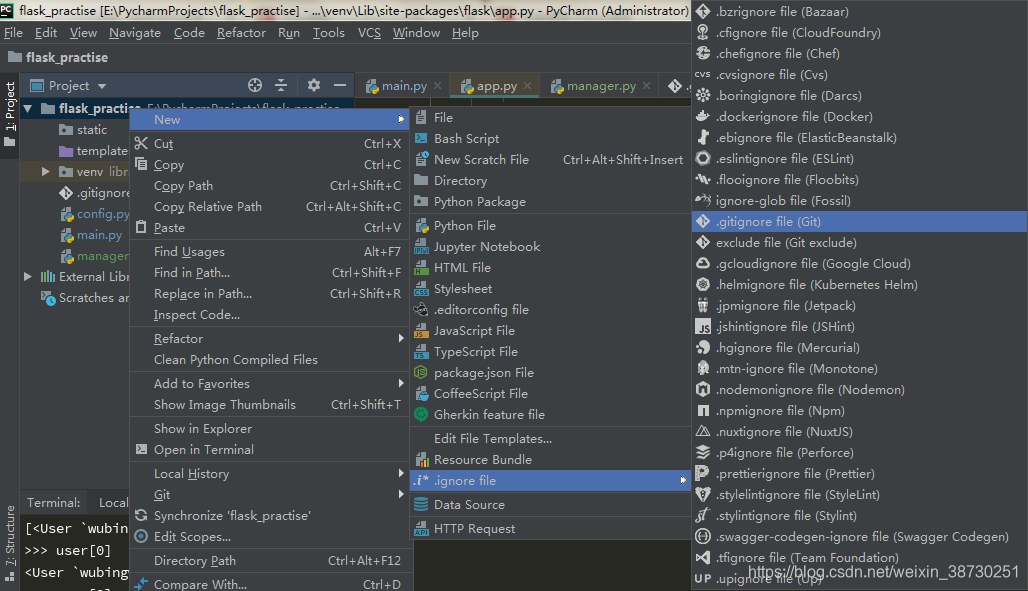Click the Bash Script icon

[x=422, y=138]
